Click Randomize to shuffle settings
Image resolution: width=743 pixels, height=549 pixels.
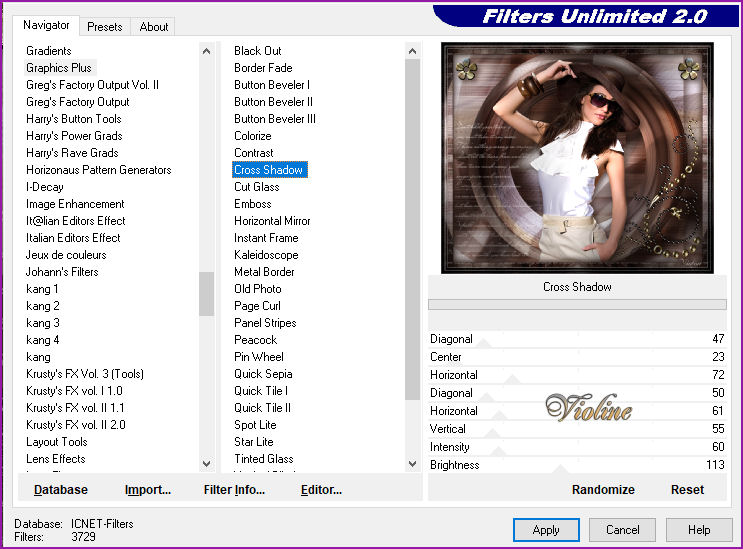click(x=603, y=489)
